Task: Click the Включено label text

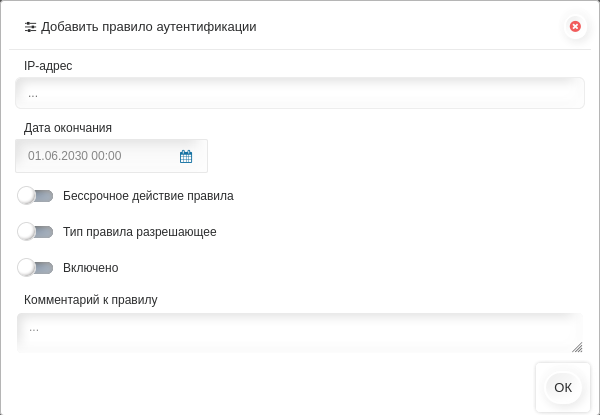Action: tap(91, 268)
